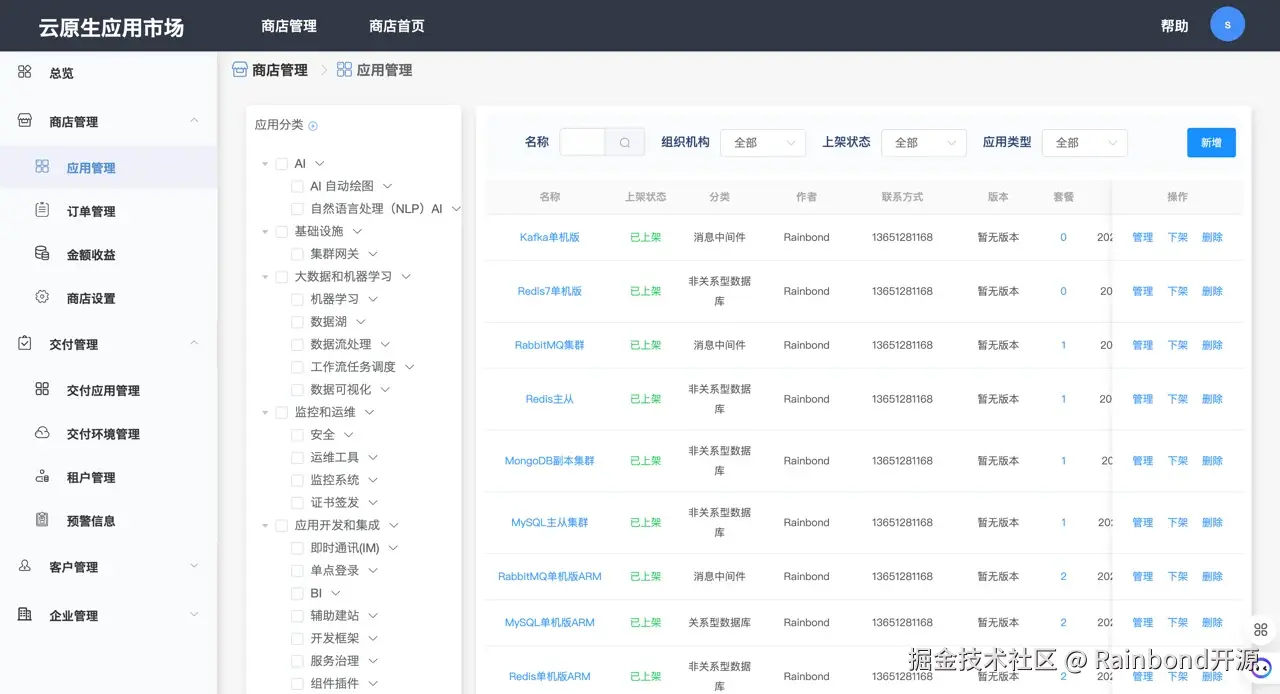Click 企业管理 building icon

click(x=25, y=615)
